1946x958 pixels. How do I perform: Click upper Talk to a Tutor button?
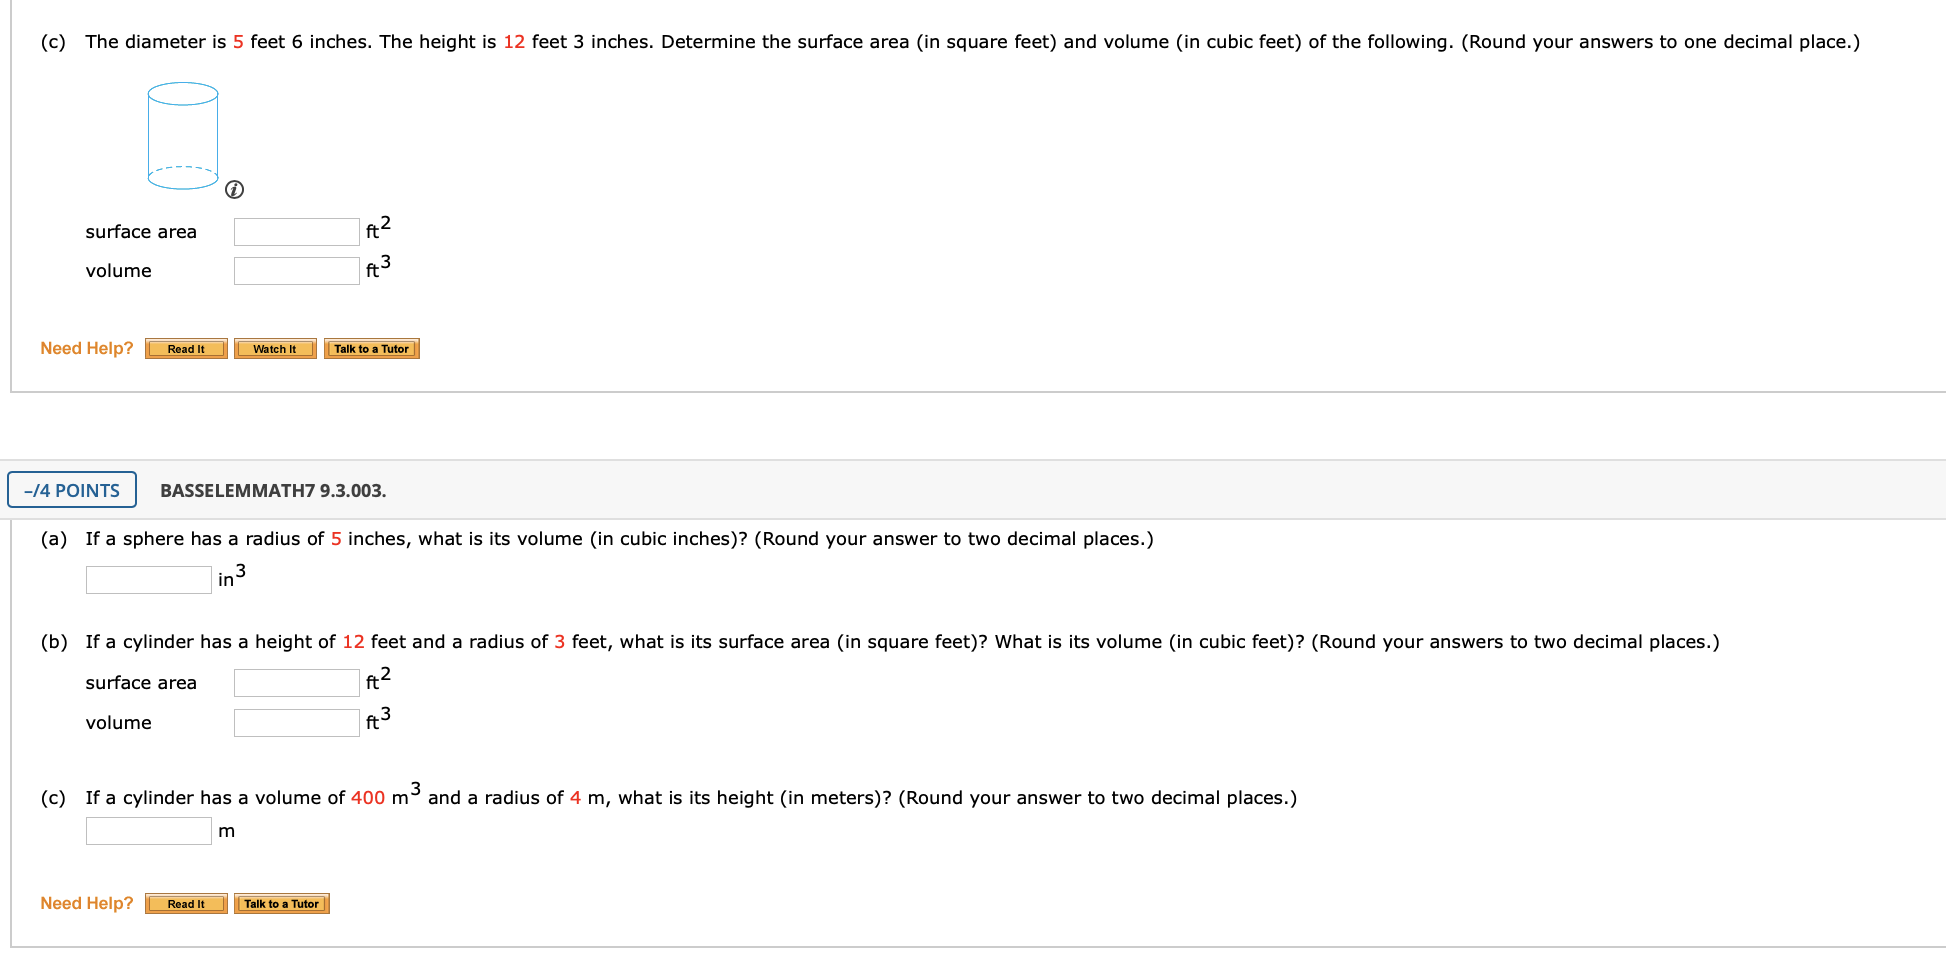pos(372,349)
